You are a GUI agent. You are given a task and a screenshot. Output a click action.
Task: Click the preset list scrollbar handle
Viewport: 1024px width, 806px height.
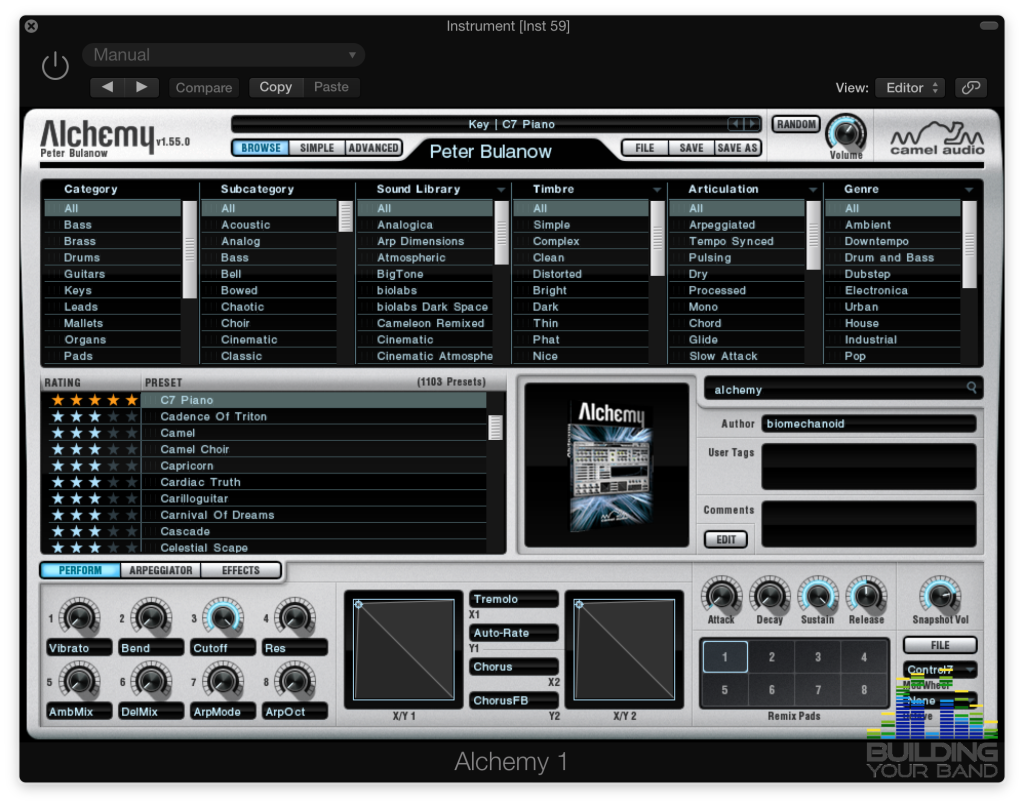(x=496, y=428)
